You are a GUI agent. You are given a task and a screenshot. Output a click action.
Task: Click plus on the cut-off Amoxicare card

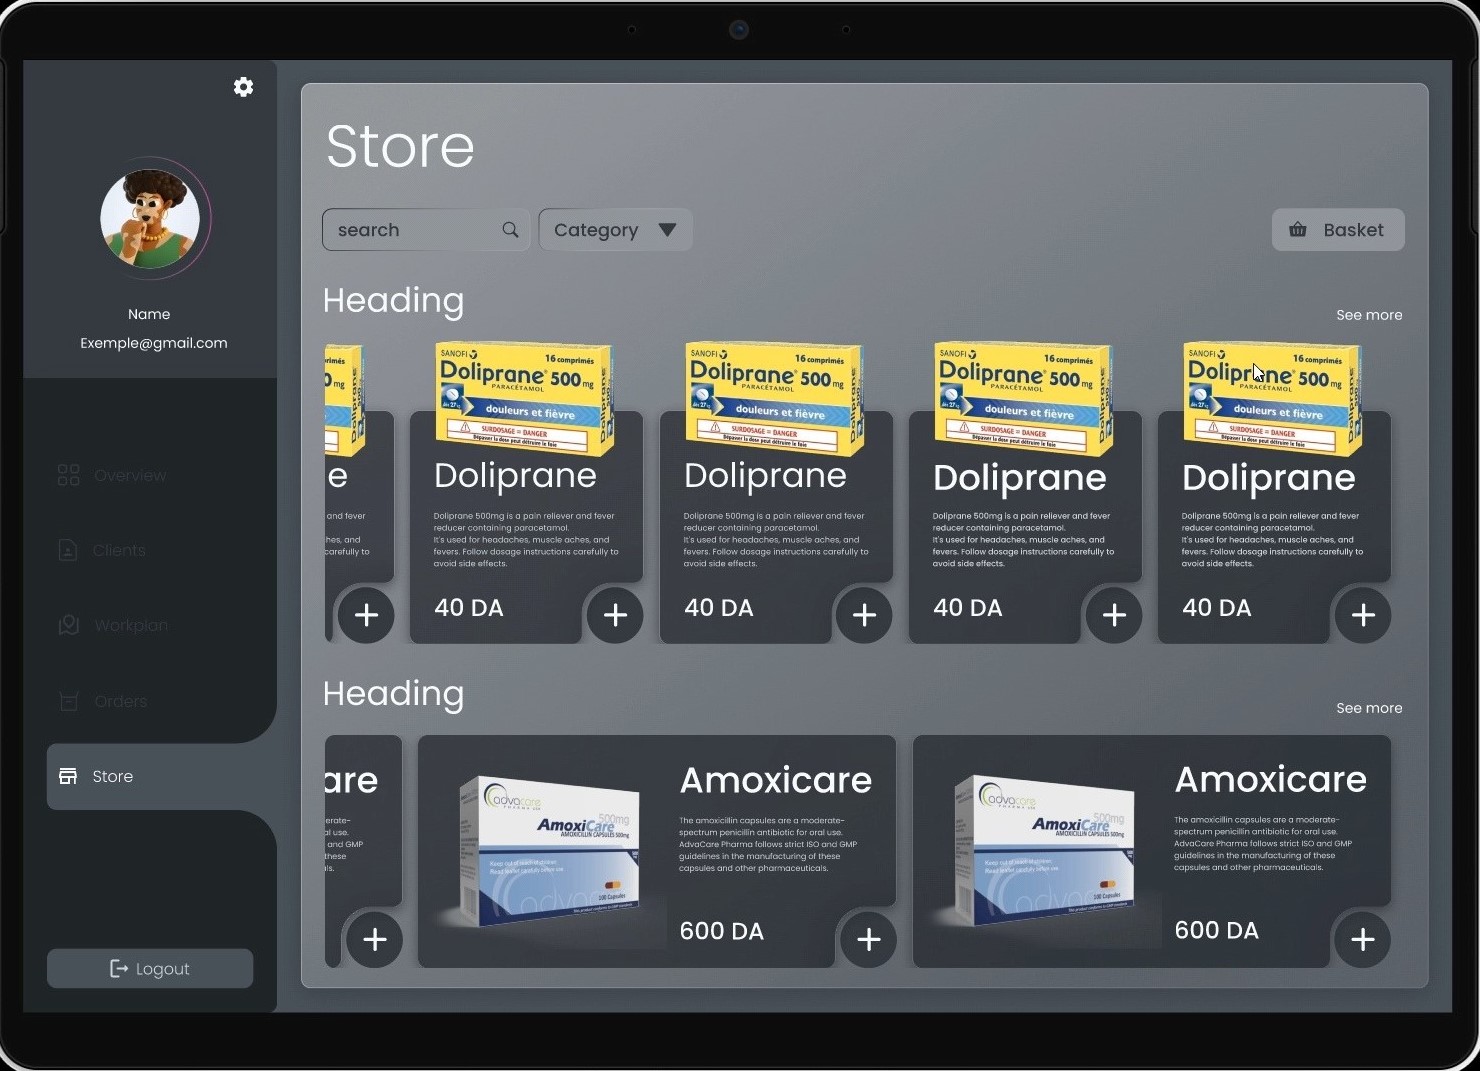[x=374, y=939]
